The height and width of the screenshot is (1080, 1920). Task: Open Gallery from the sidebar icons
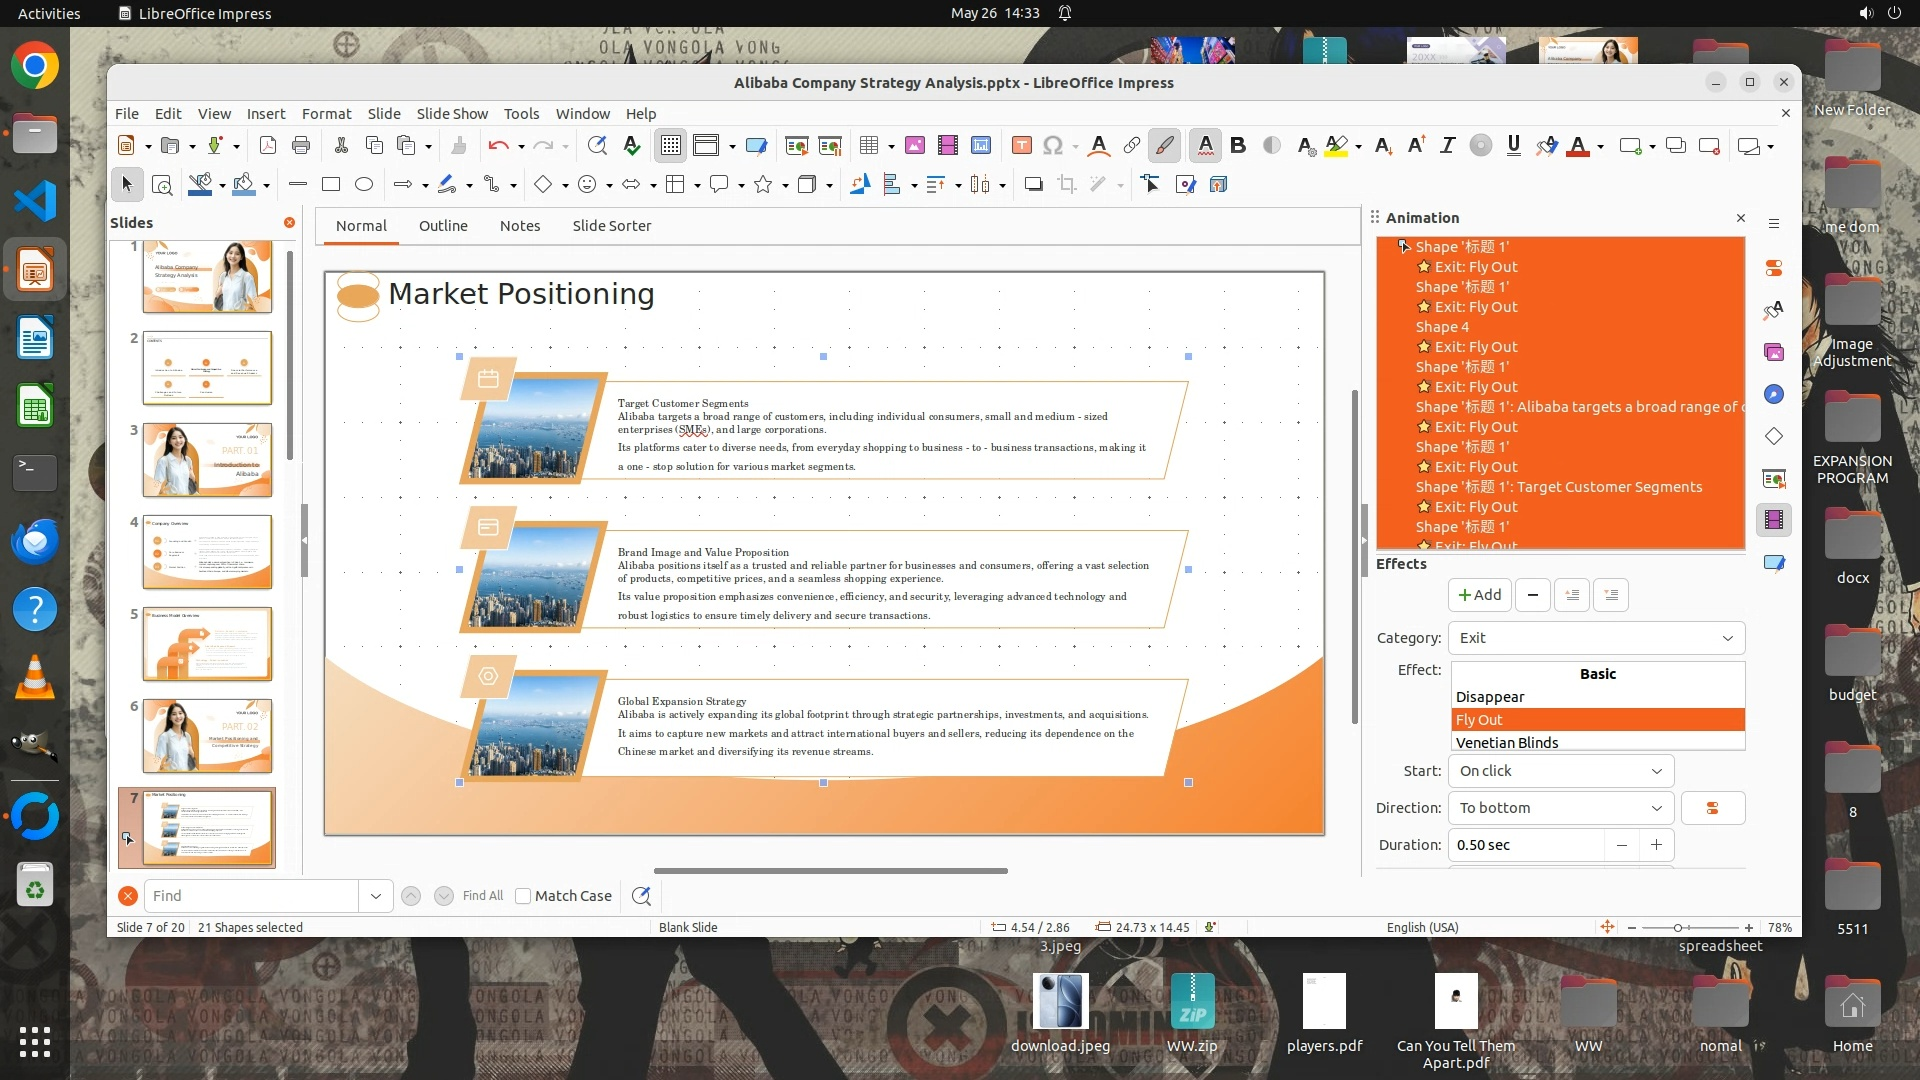[x=1774, y=352]
